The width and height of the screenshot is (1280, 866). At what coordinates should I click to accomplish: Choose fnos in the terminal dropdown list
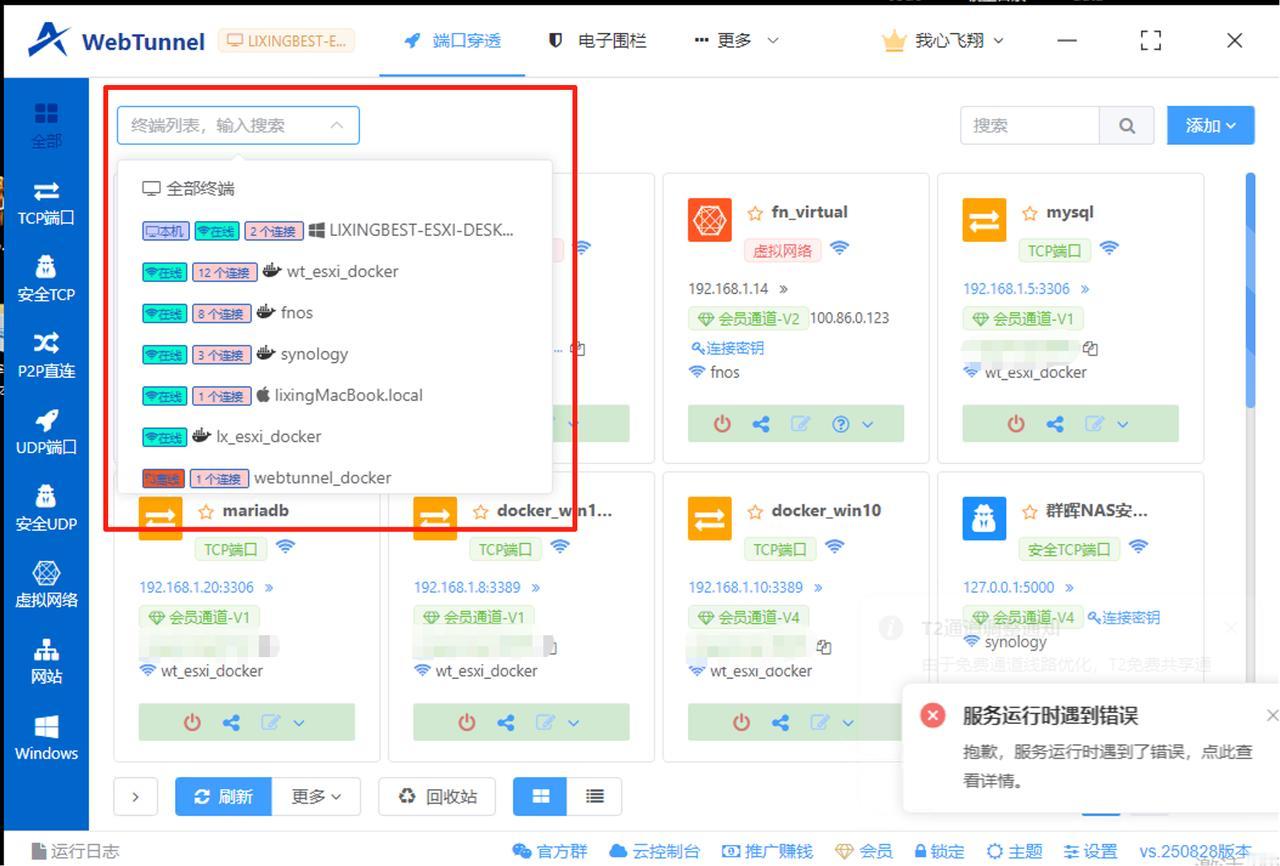[x=335, y=312]
